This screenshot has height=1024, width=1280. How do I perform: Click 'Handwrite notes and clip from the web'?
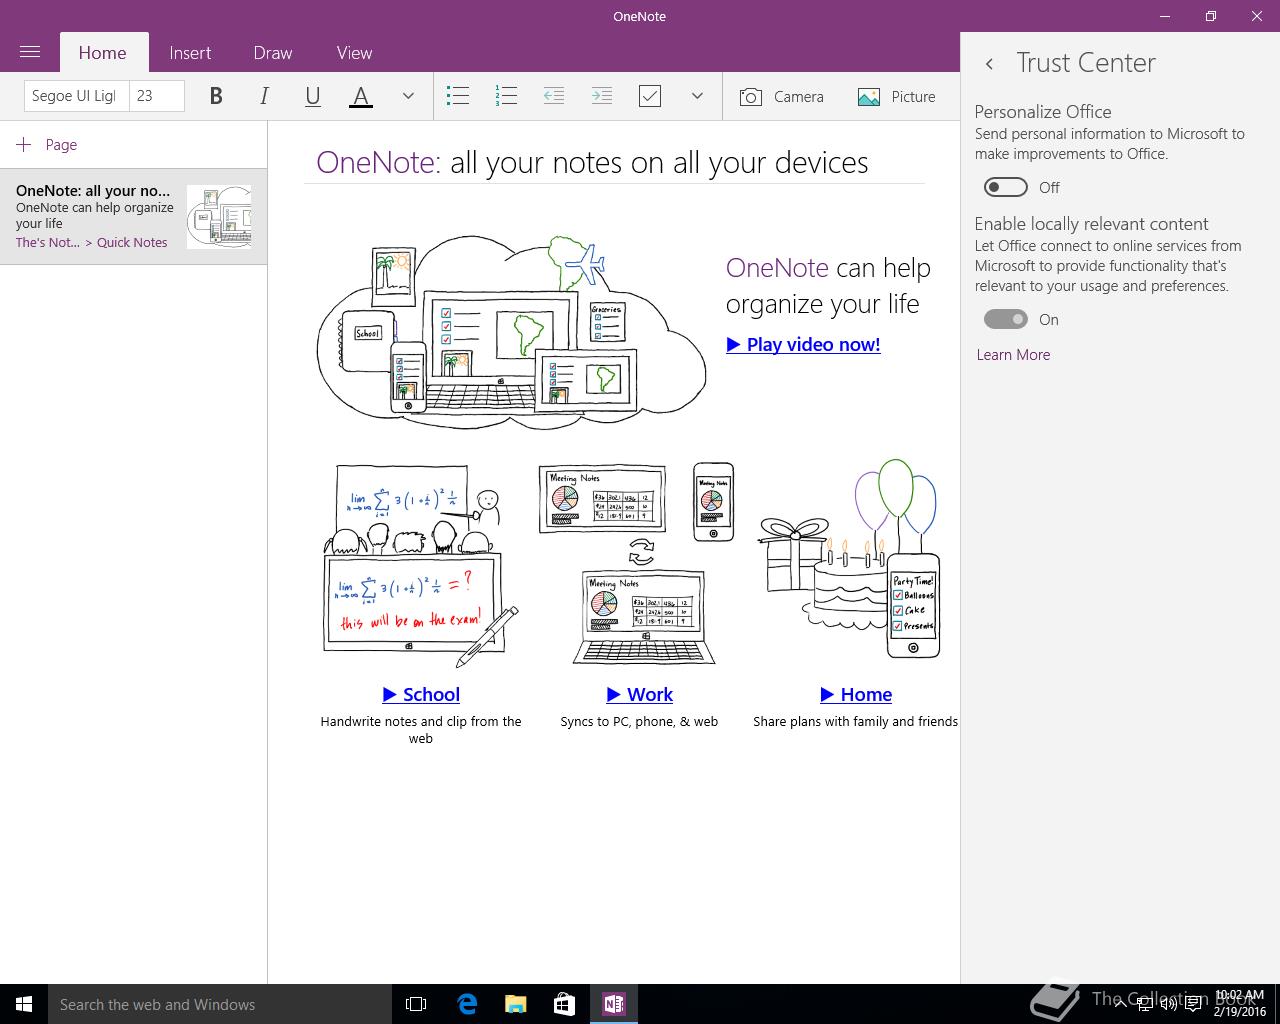pos(421,730)
